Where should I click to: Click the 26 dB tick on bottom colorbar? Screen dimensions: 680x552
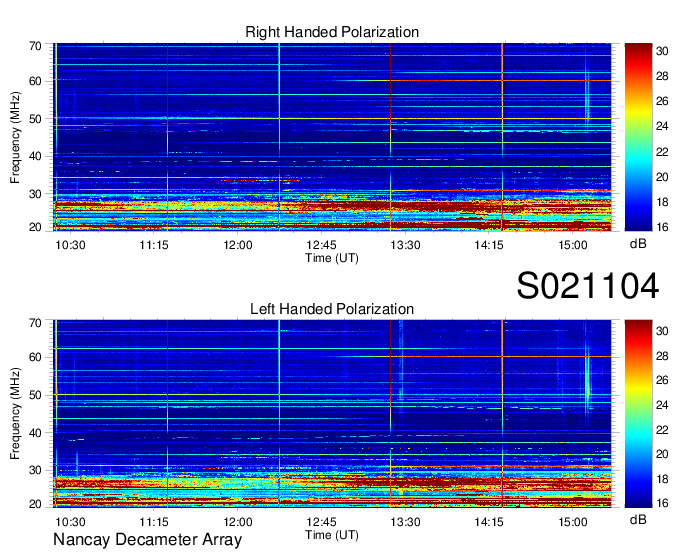tap(662, 380)
